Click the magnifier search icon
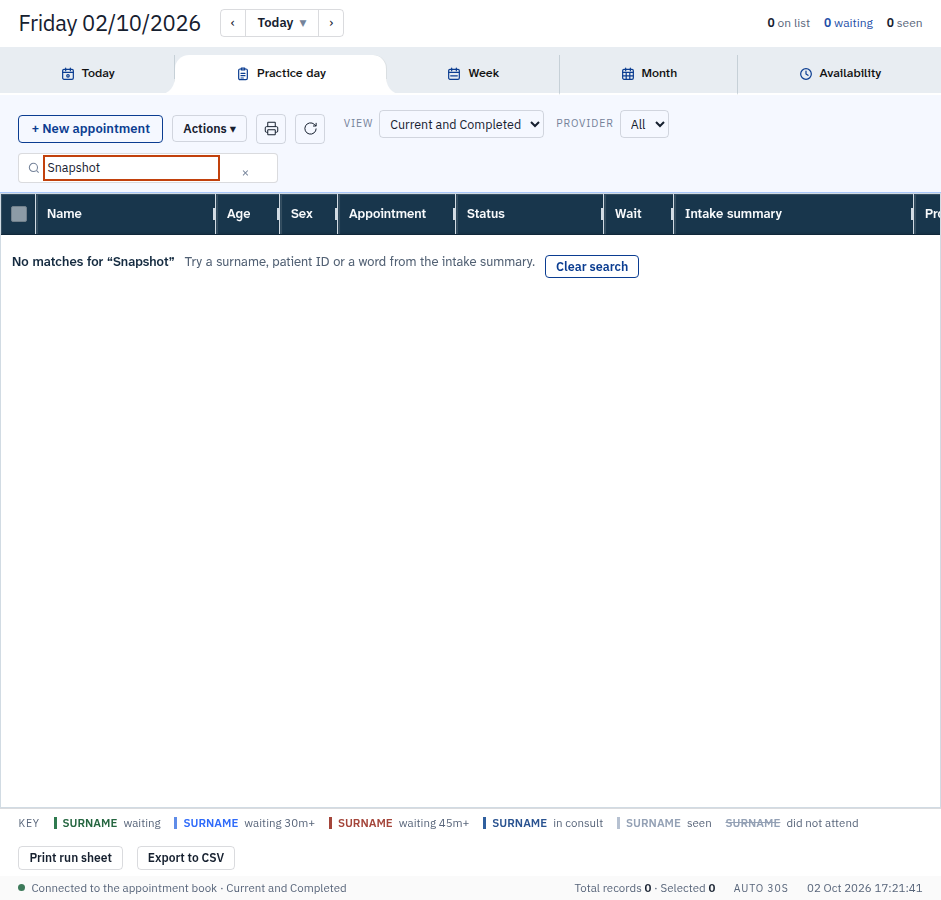The height and width of the screenshot is (900, 941). 34,168
